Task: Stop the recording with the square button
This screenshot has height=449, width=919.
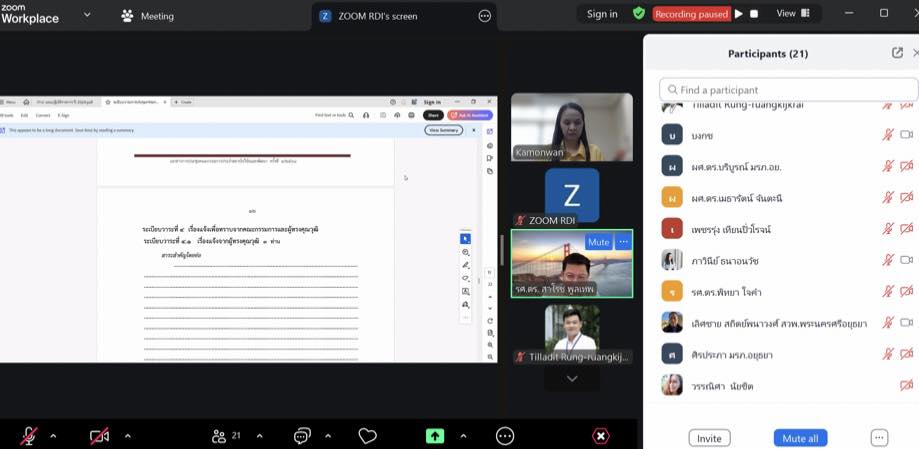Action: [754, 14]
